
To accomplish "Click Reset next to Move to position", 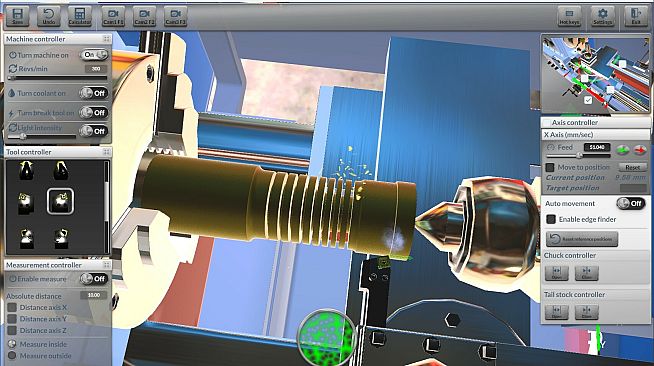I will click(x=632, y=167).
